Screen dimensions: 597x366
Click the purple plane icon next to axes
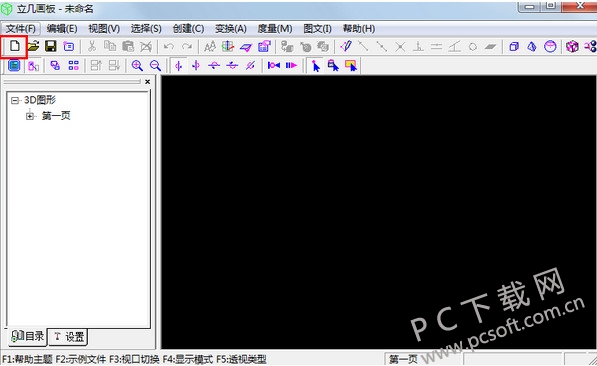(x=246, y=47)
